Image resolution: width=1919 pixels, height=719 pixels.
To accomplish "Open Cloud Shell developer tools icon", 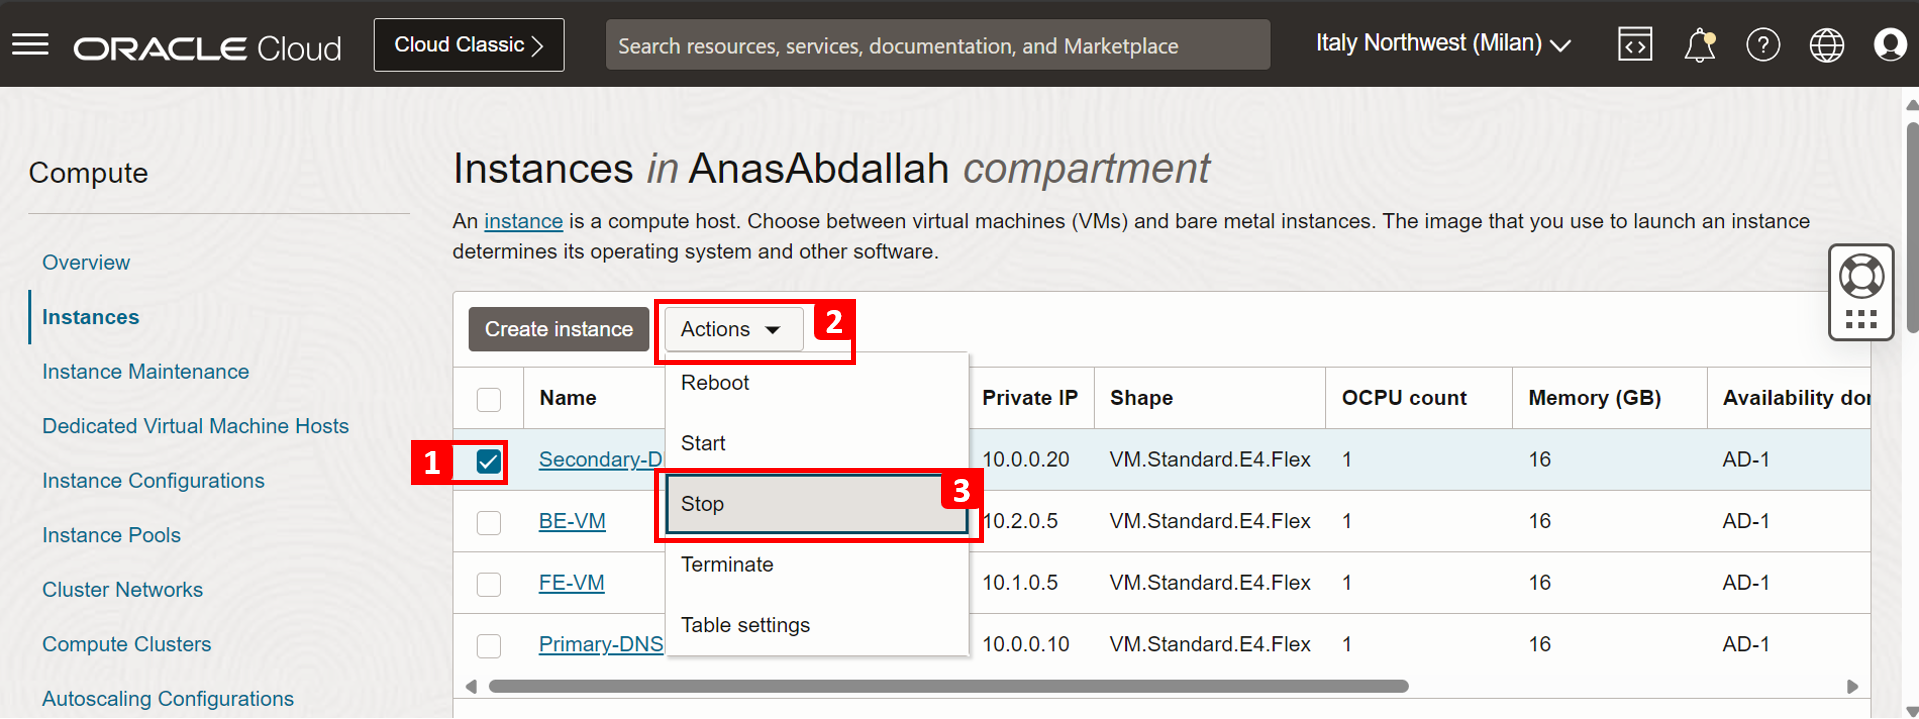I will (x=1635, y=45).
